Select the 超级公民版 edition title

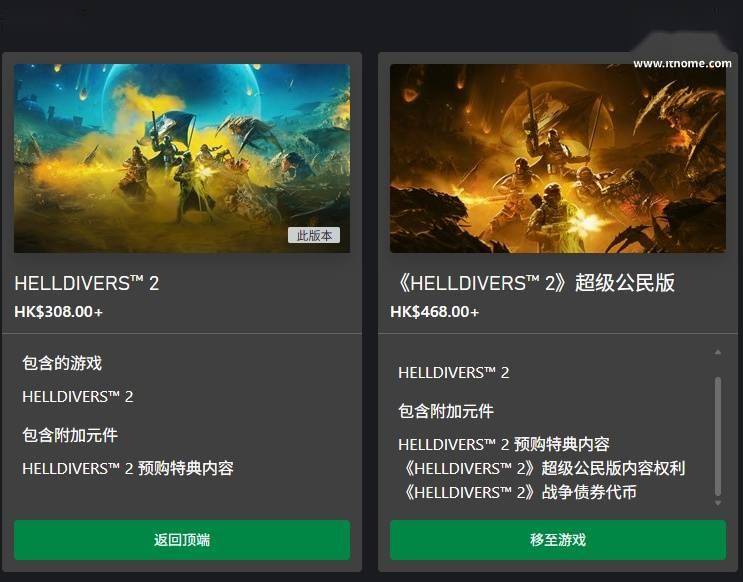(535, 283)
